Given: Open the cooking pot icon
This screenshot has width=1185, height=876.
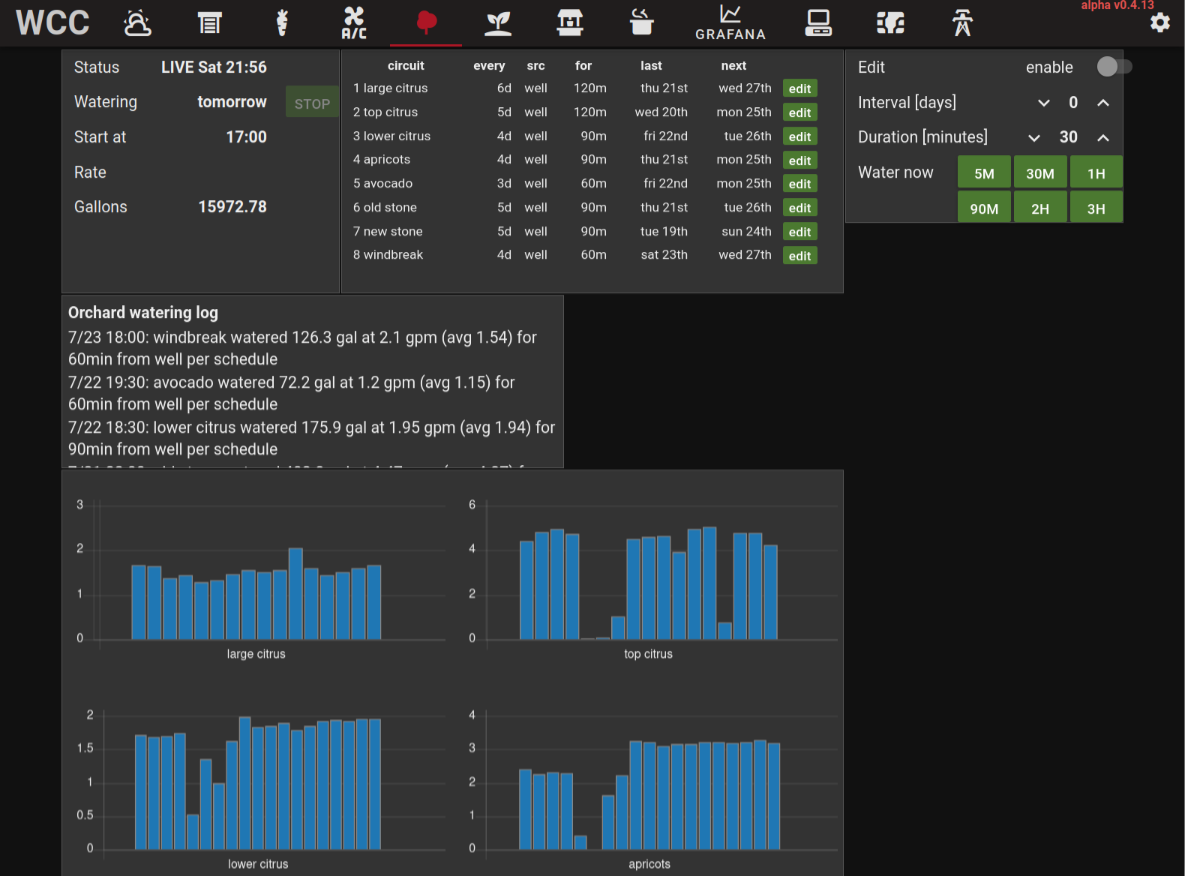Looking at the screenshot, I should [x=641, y=23].
